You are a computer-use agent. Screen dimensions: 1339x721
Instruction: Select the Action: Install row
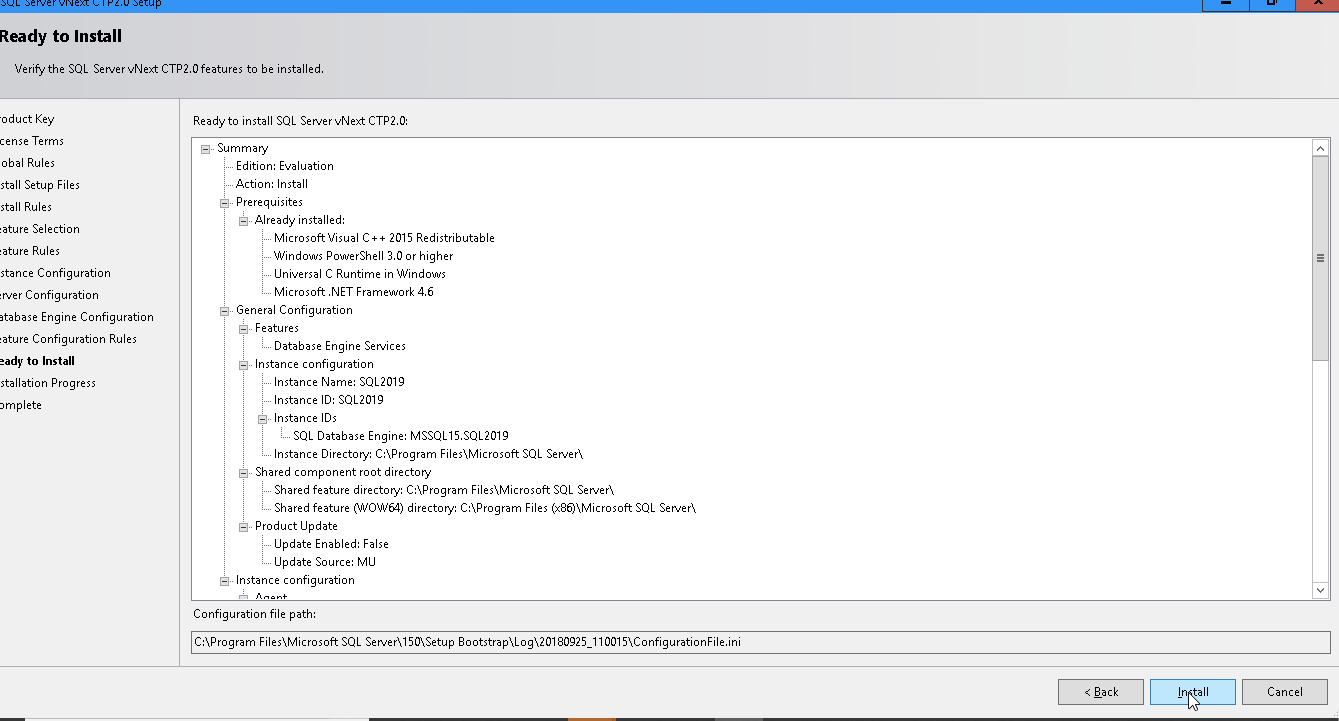click(x=272, y=184)
